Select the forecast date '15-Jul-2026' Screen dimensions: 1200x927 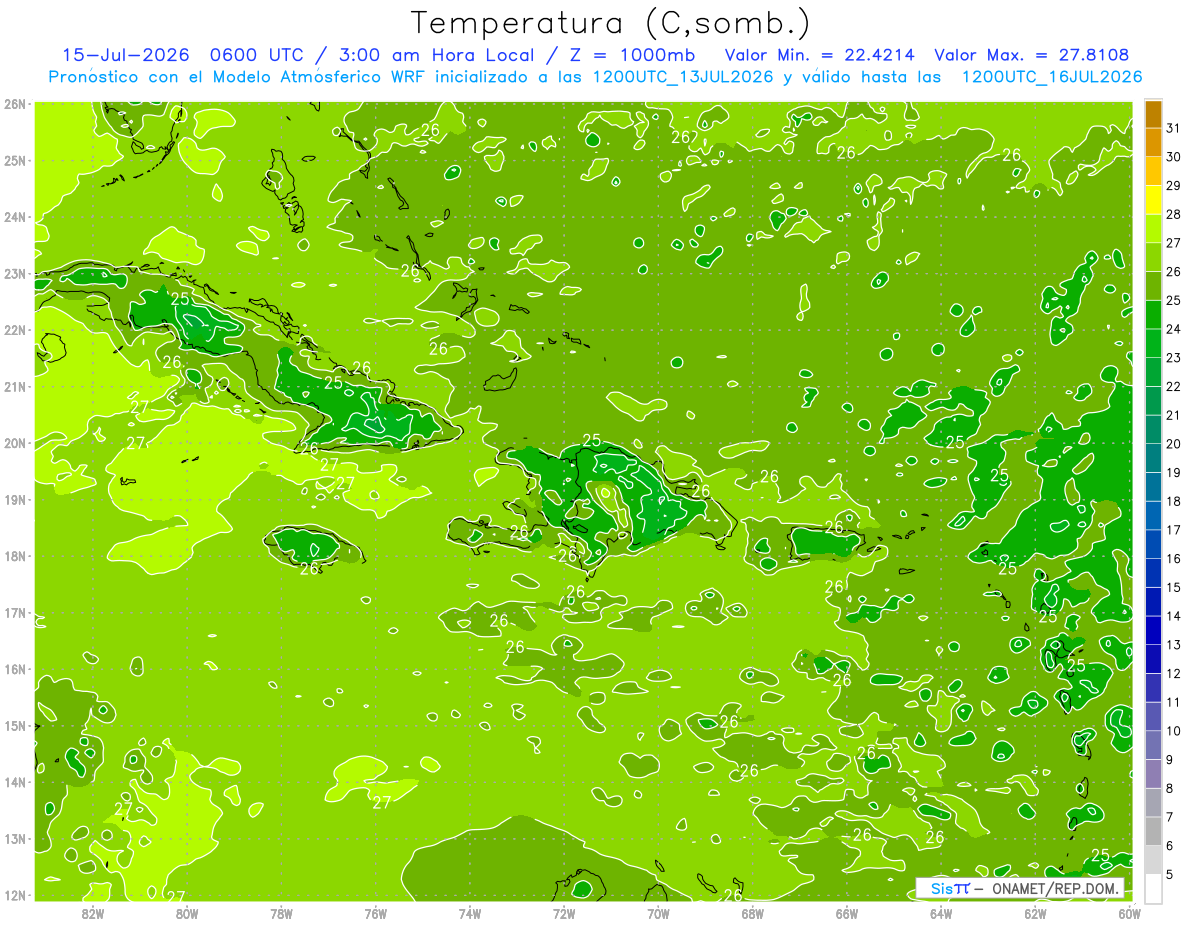125,55
